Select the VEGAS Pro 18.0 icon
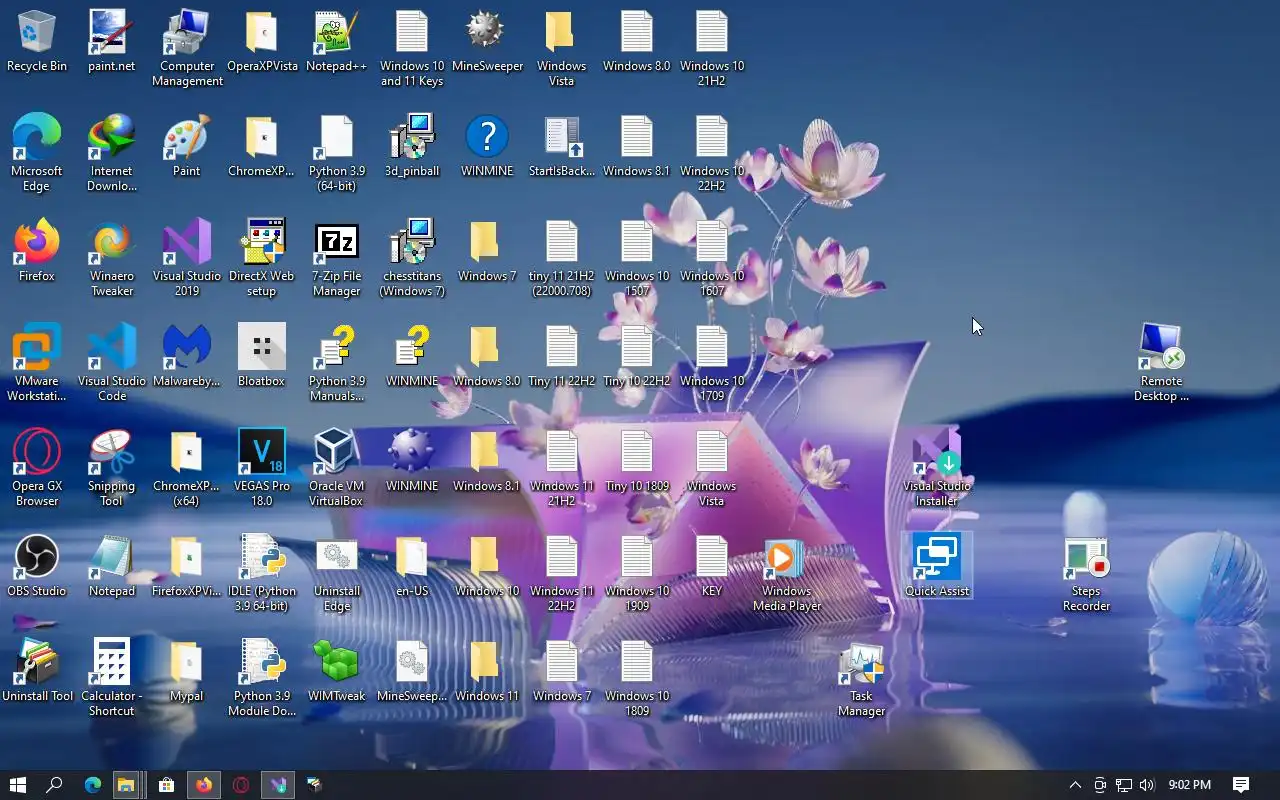This screenshot has width=1280, height=800. (262, 468)
